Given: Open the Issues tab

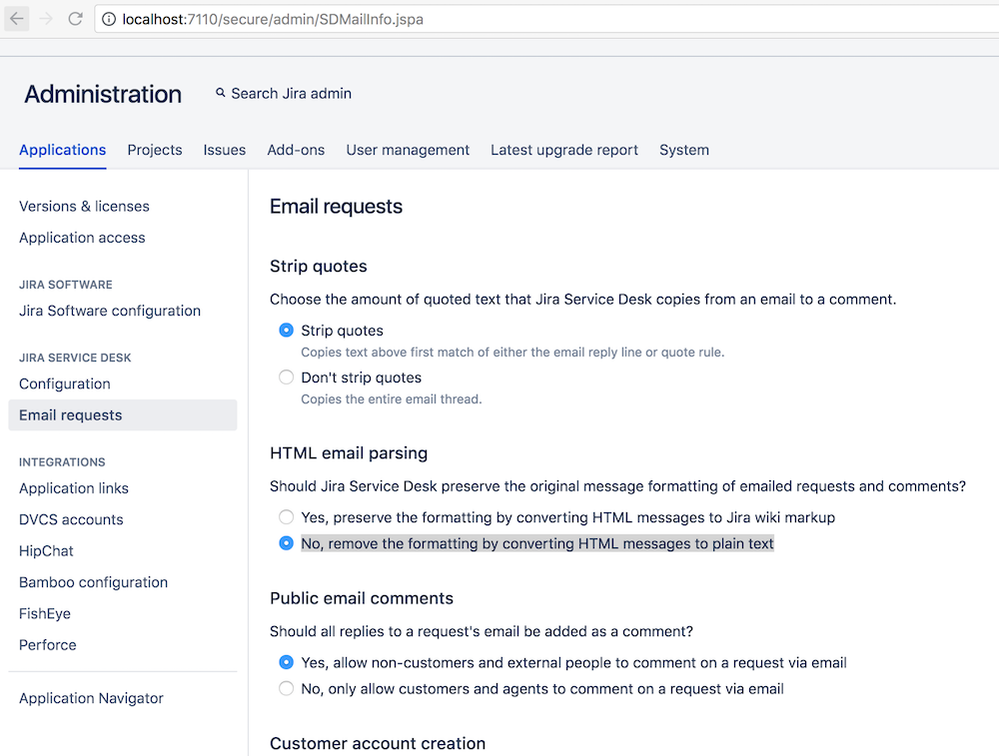Looking at the screenshot, I should click(224, 150).
